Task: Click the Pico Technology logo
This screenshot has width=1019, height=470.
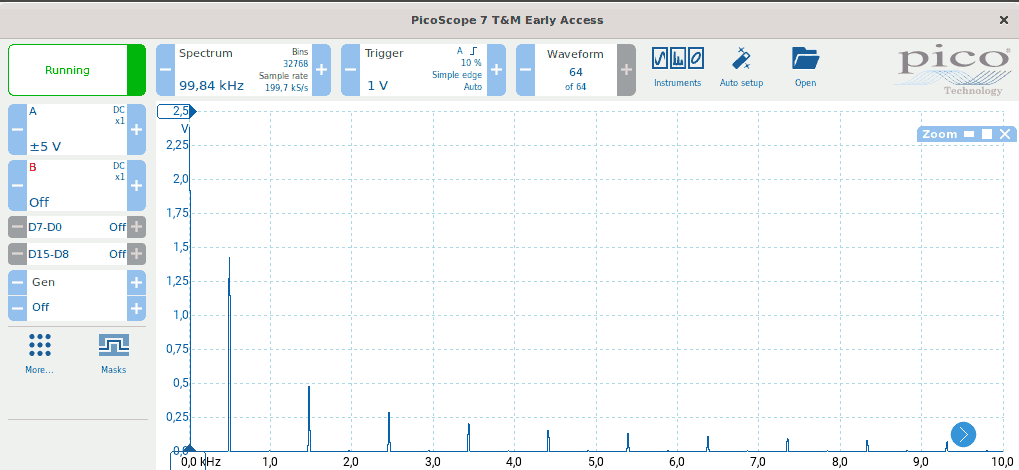Action: coord(954,70)
